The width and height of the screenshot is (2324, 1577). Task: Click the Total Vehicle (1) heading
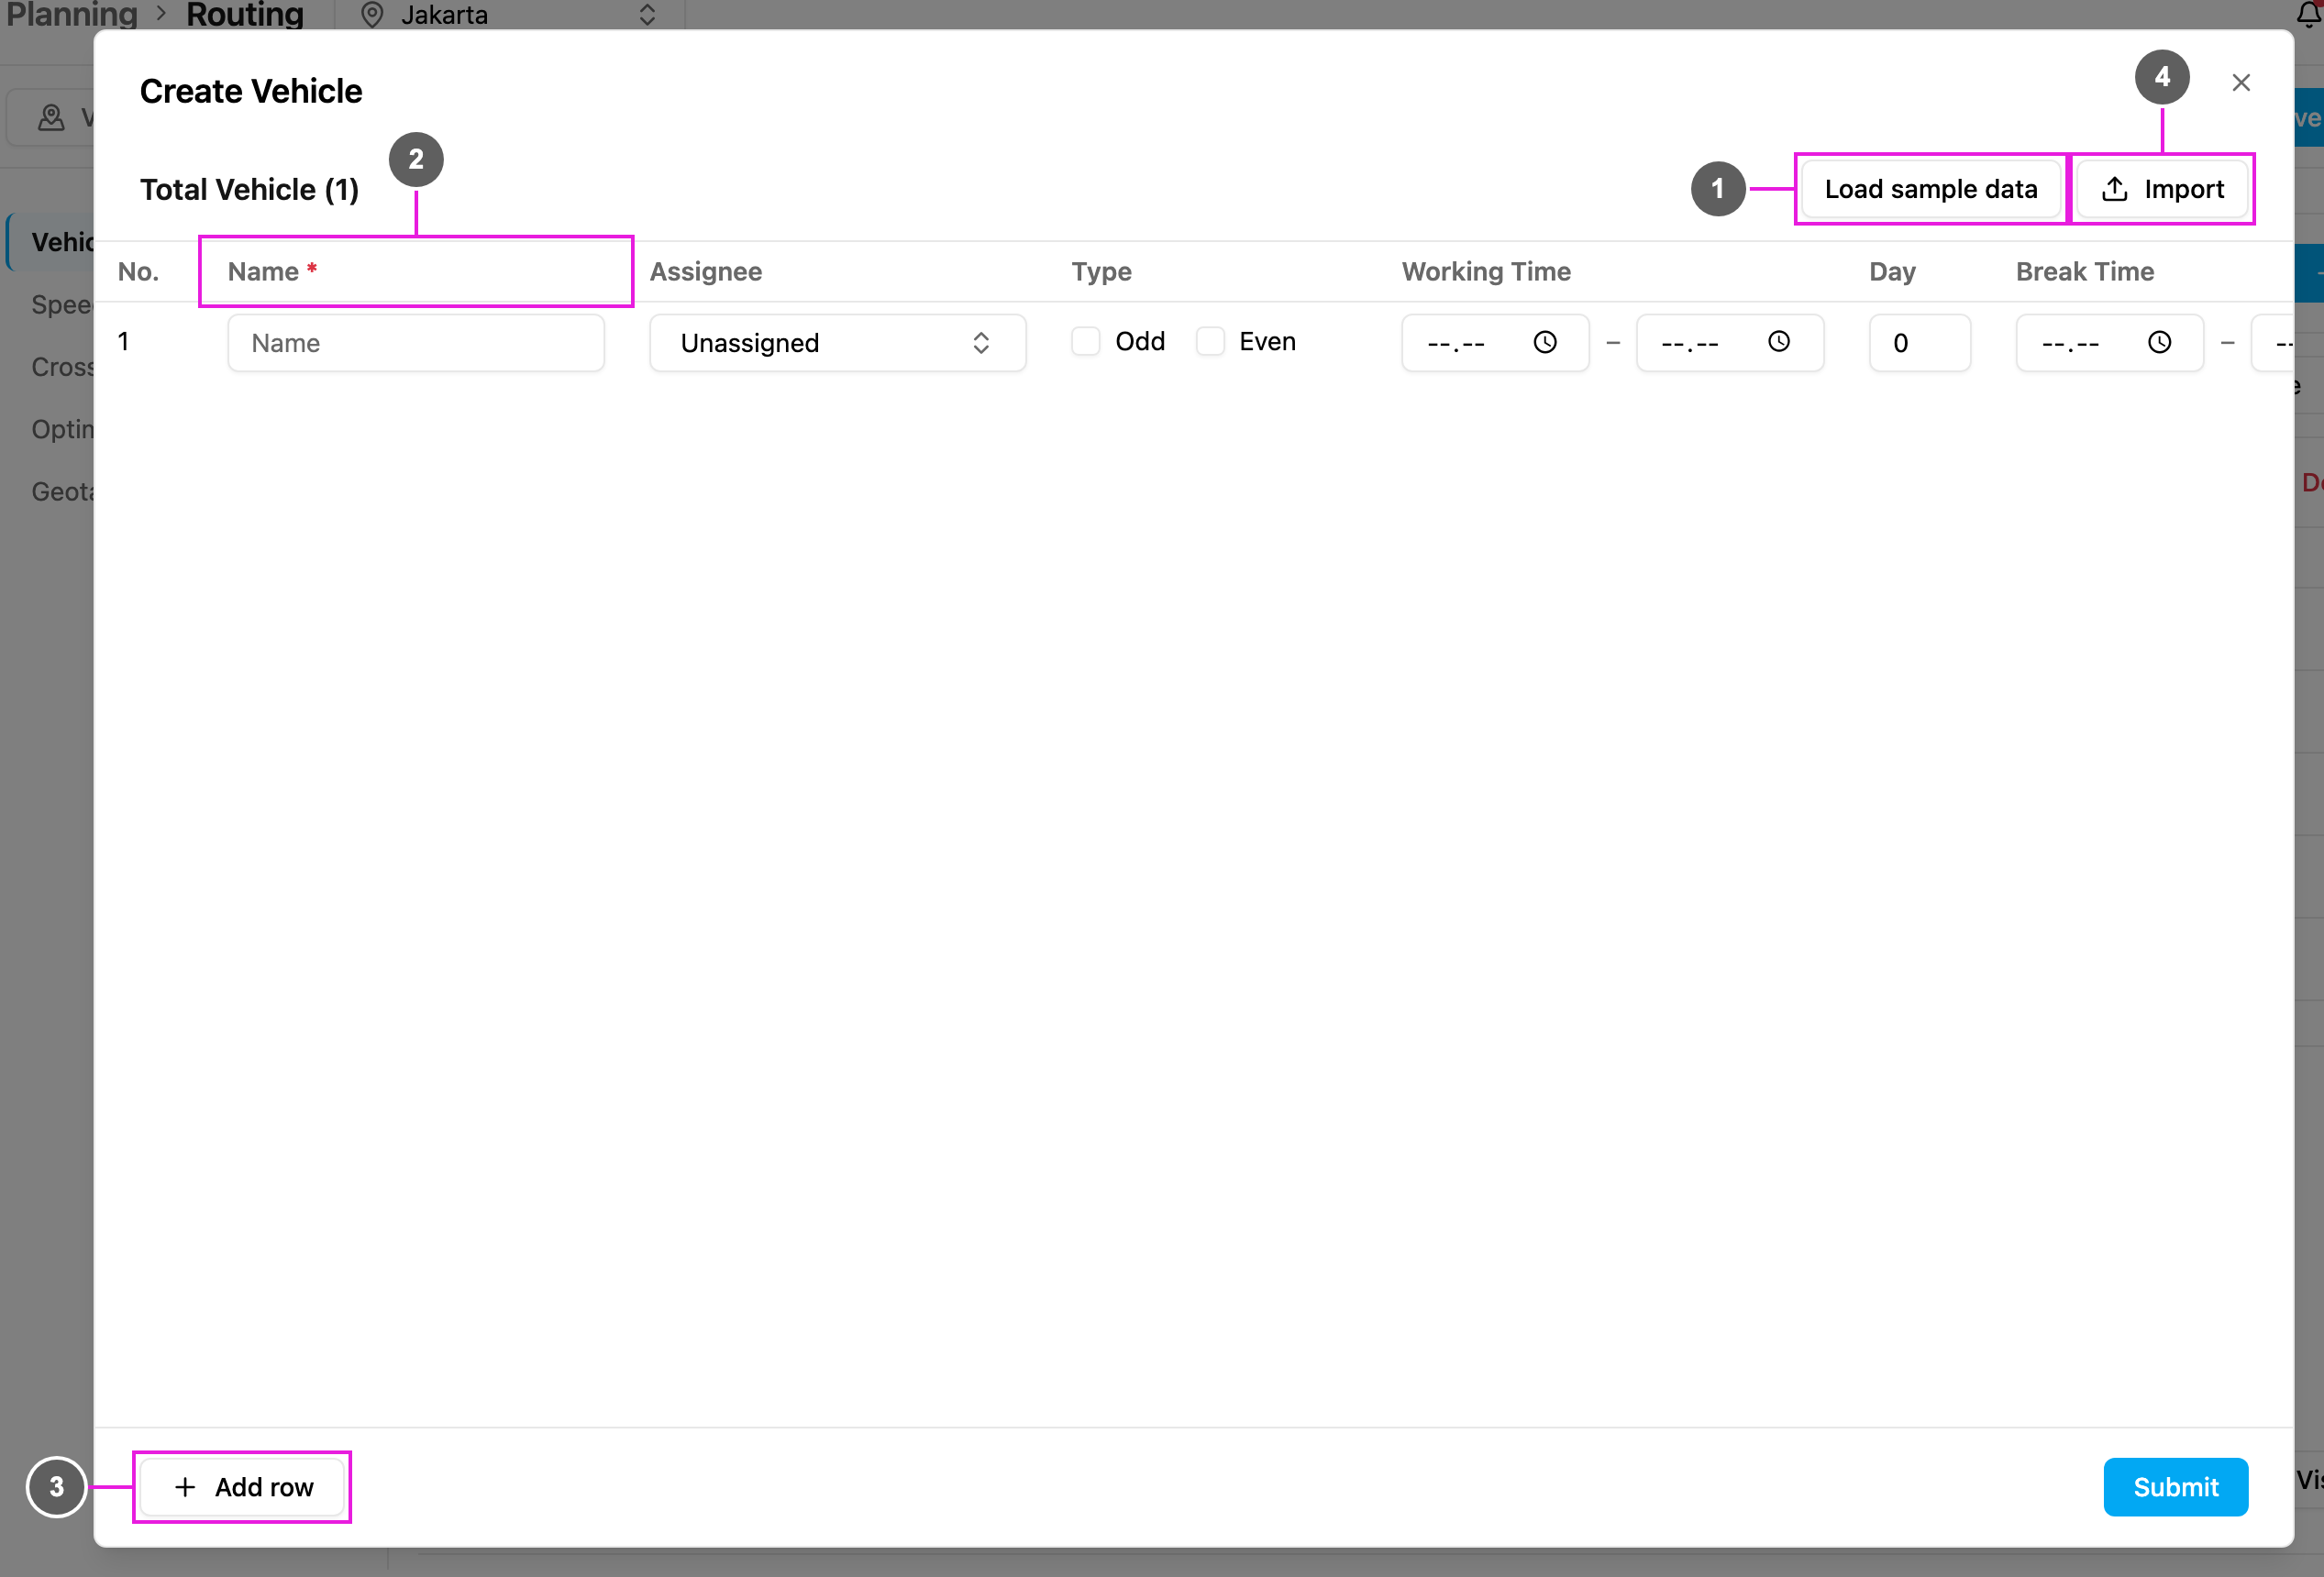coord(249,190)
